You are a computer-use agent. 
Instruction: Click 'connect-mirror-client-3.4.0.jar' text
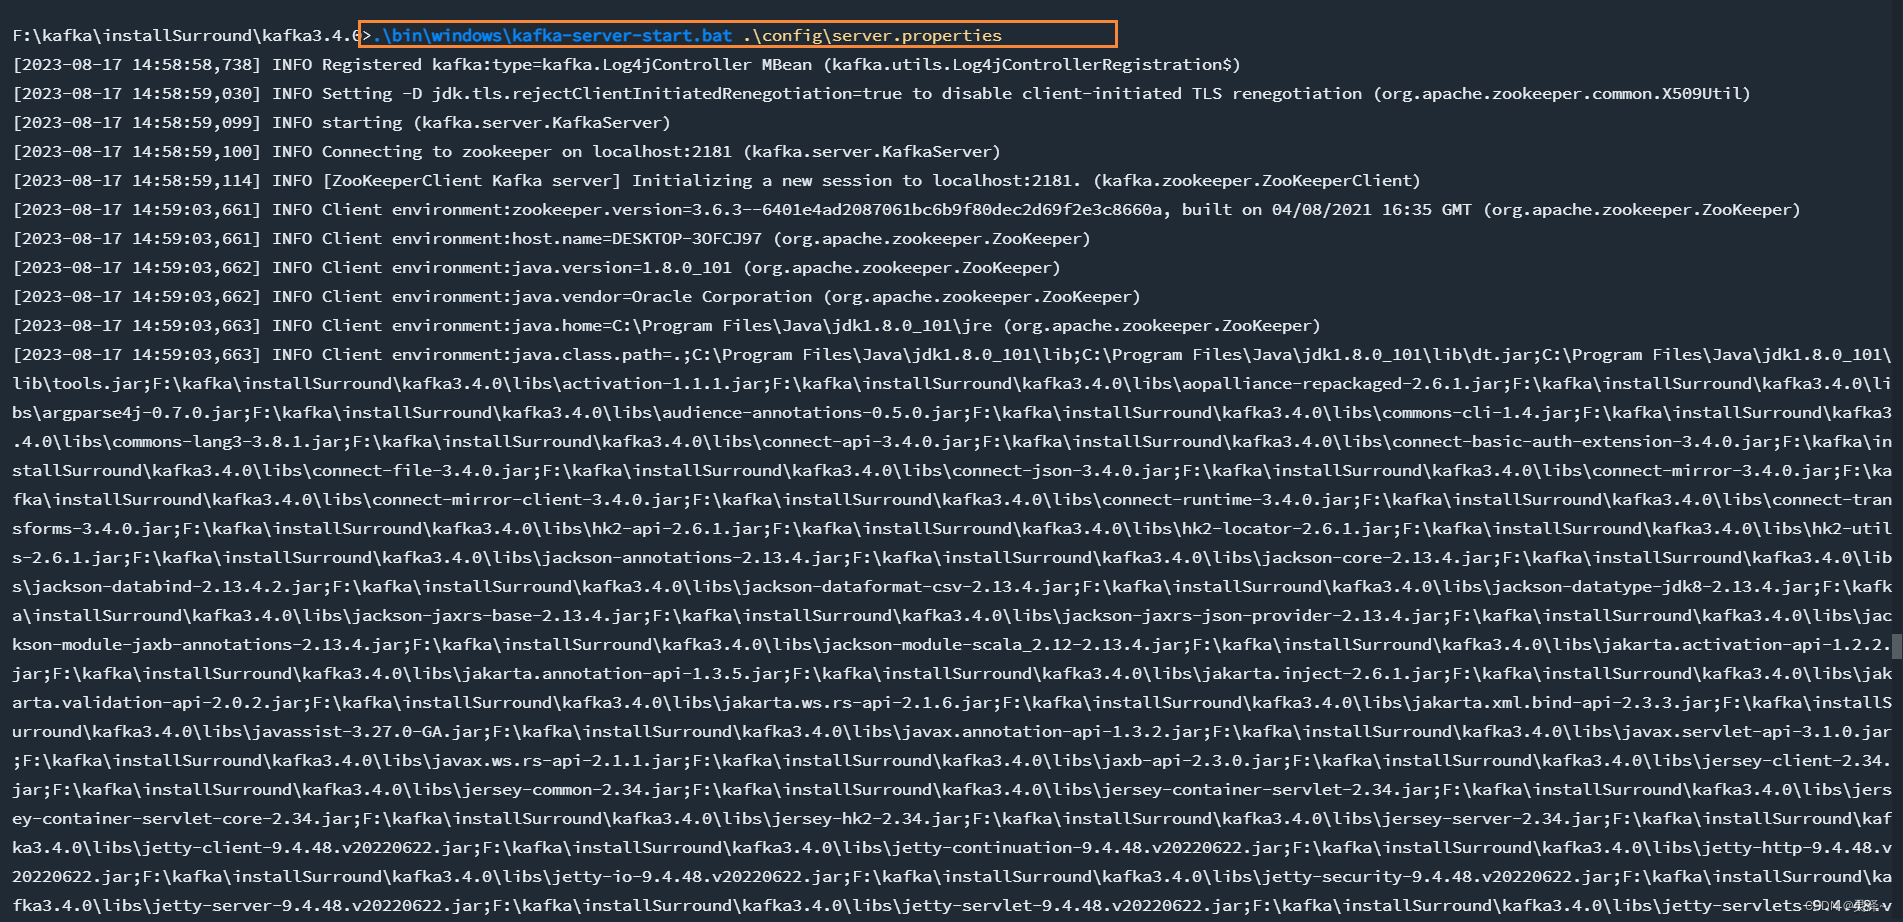click(527, 500)
